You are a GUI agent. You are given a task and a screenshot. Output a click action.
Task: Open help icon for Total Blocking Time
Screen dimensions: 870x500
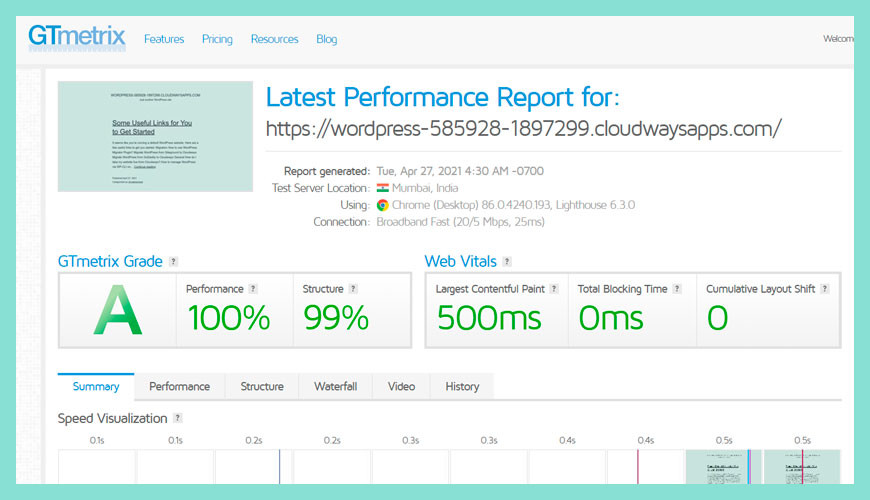[x=676, y=289]
